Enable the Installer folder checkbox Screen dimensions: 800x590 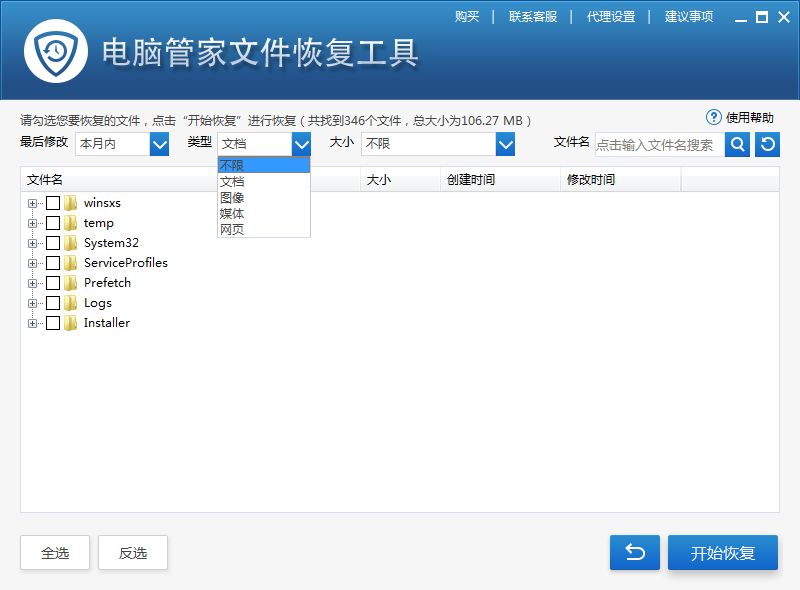53,323
